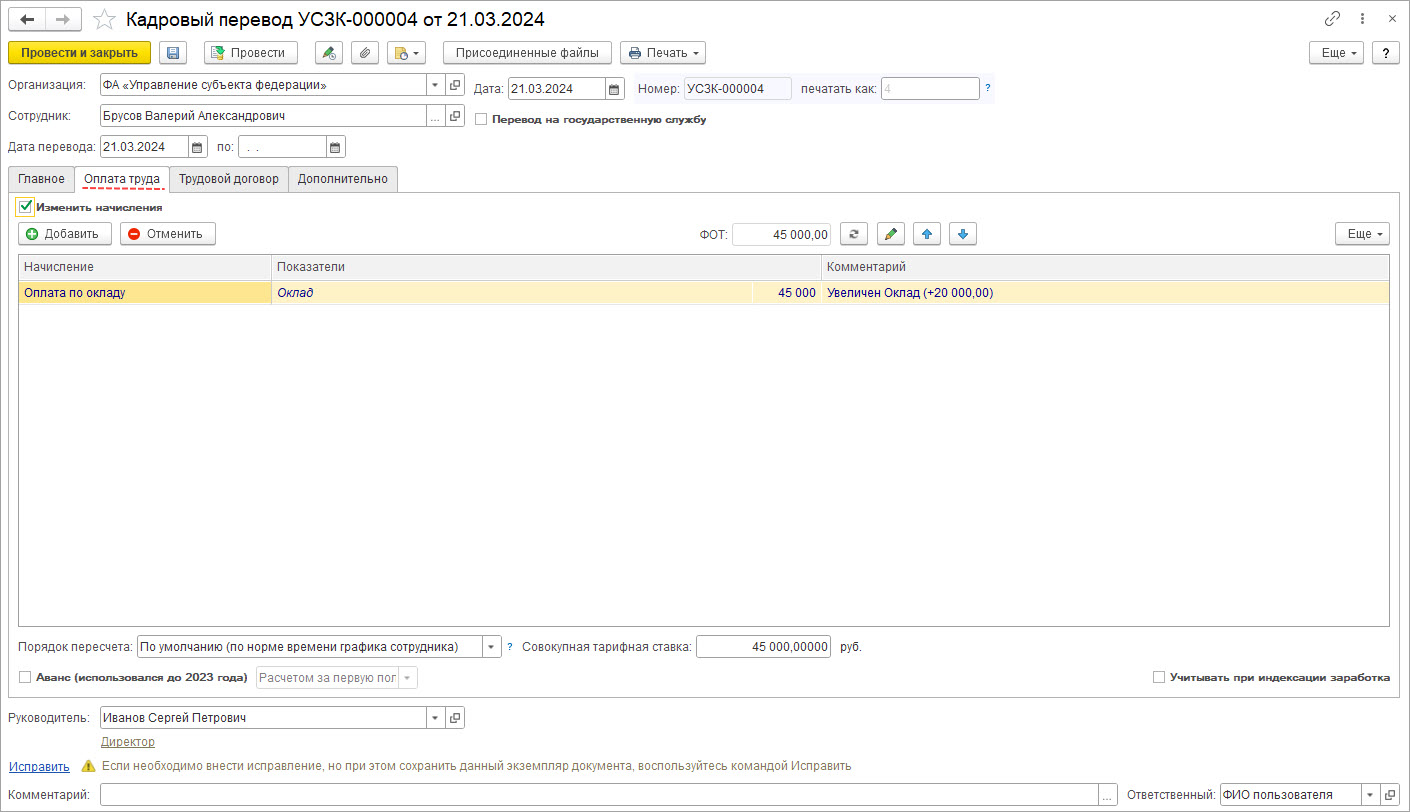Click the 'Увеличен Оклад (+20 000,00)' comment cell
The image size is (1410, 812).
1105,293
